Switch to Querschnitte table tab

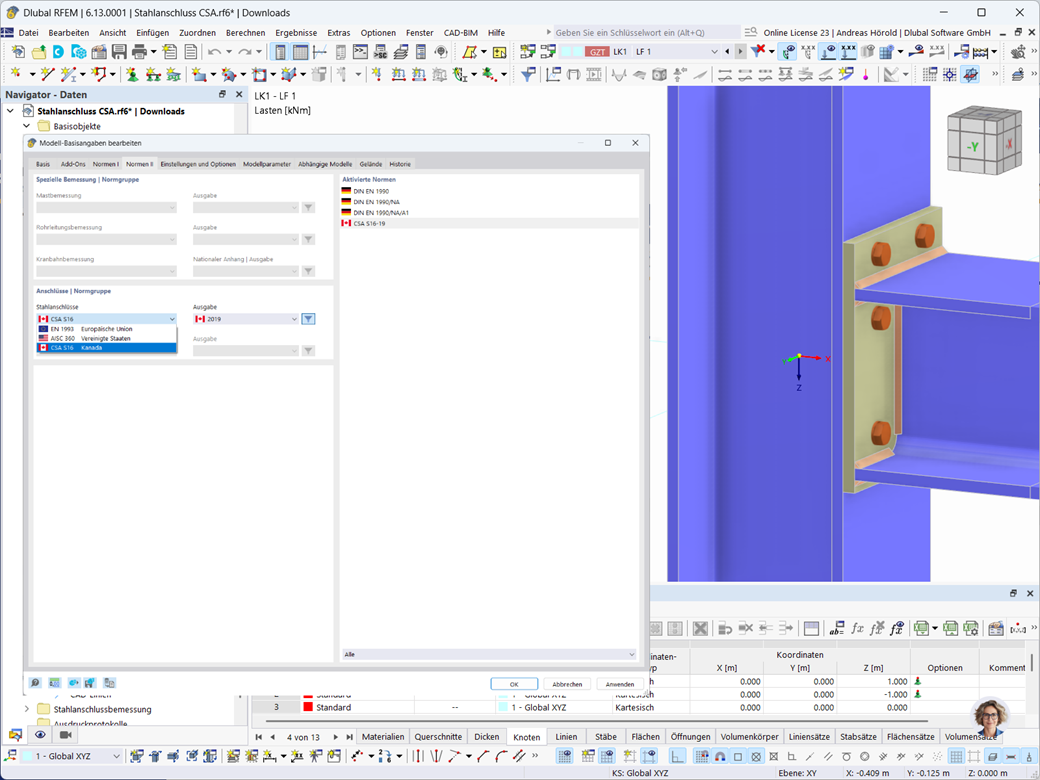pos(438,737)
